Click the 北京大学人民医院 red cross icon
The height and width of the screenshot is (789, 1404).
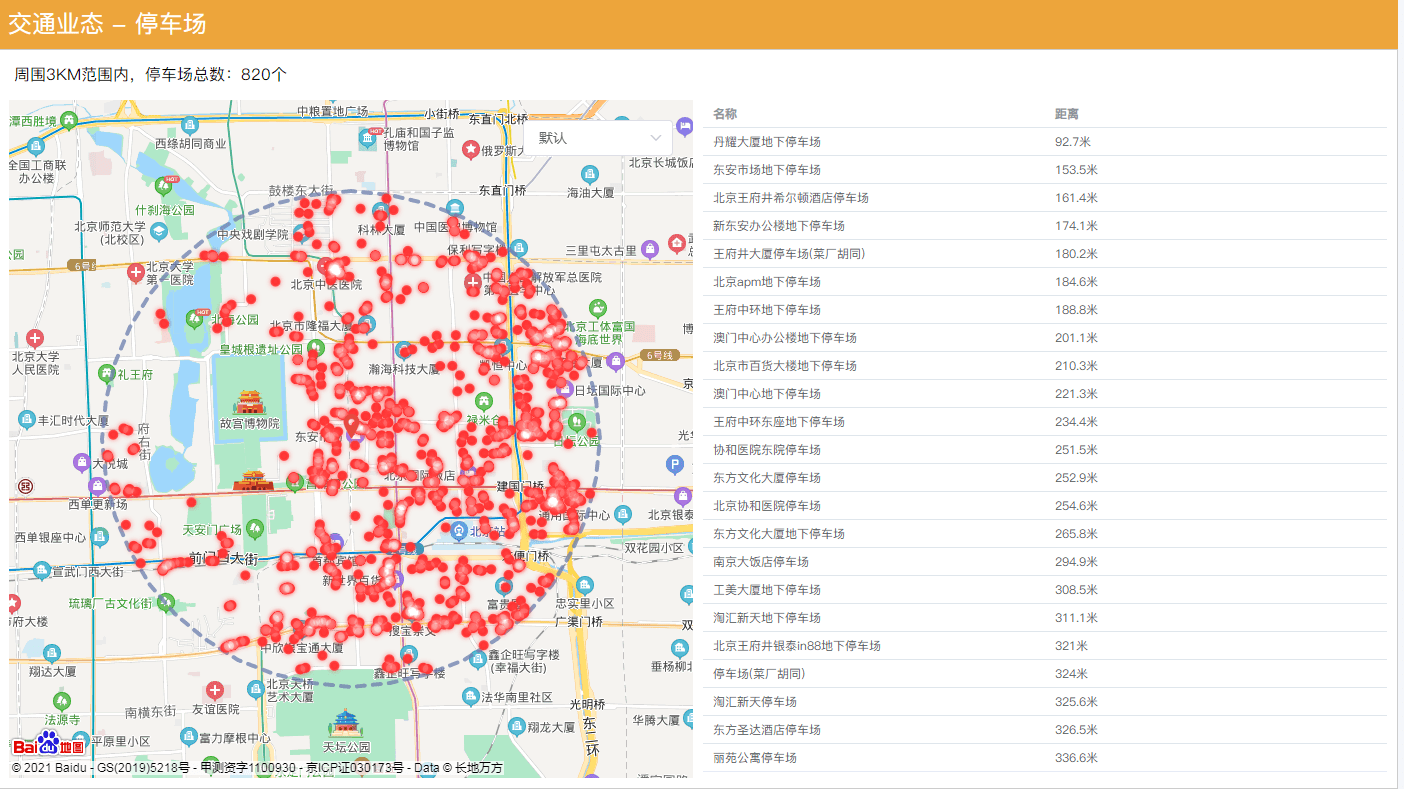tap(36, 338)
